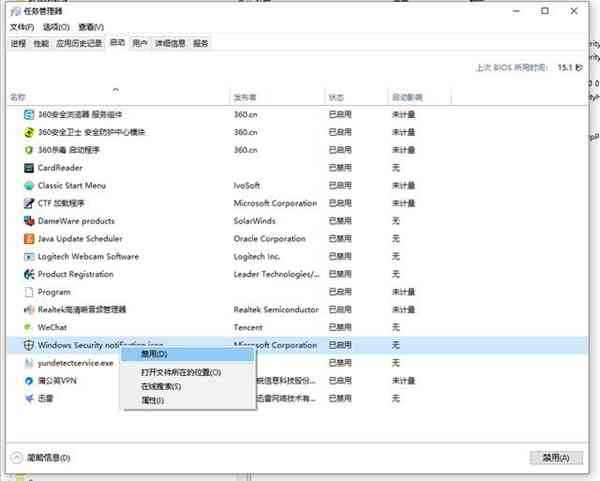Click the status cell of Program row
Image resolution: width=600 pixels, height=481 pixels.
pos(340,292)
